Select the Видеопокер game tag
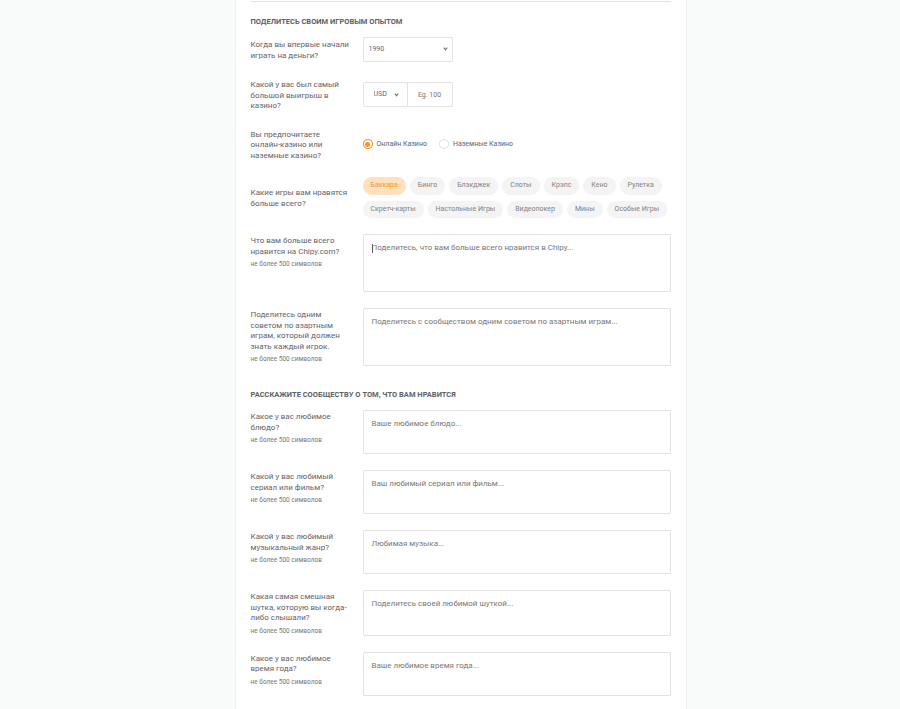 (535, 209)
